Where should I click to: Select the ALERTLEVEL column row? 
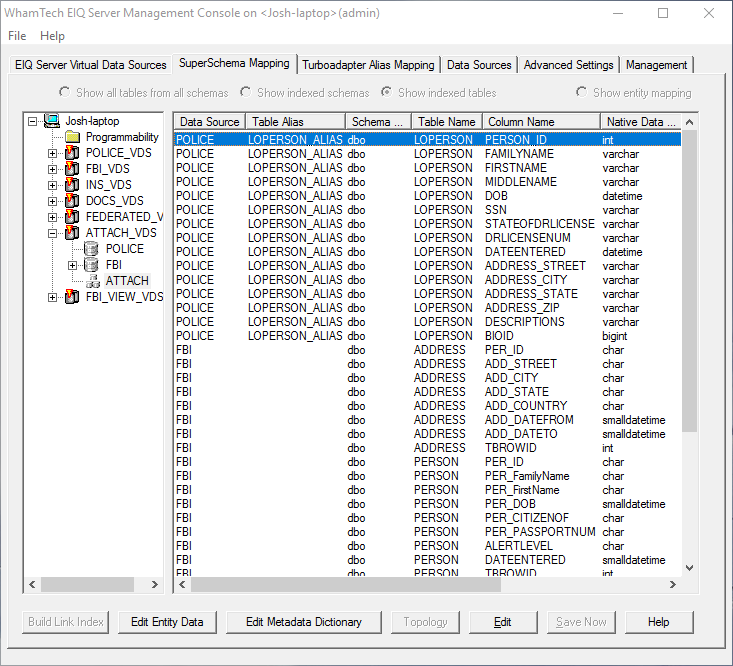[x=427, y=546]
